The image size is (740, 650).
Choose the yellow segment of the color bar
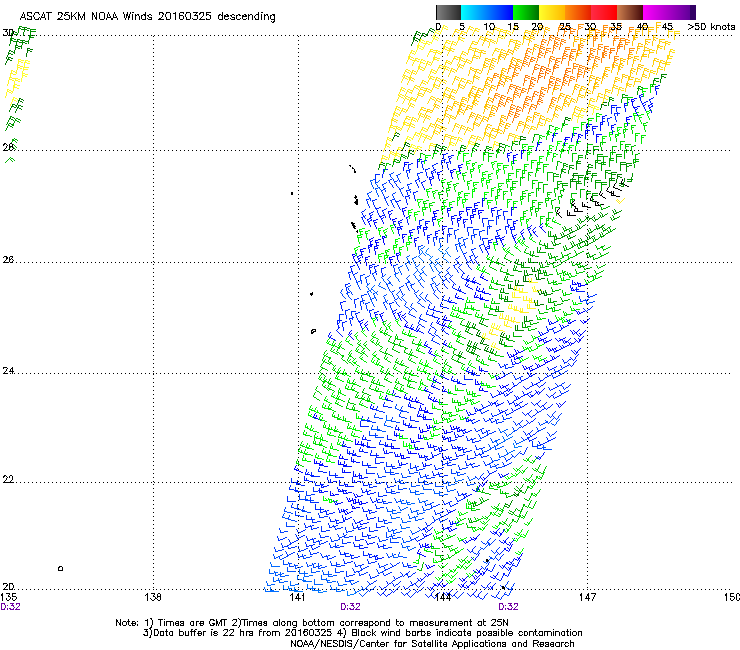point(552,12)
